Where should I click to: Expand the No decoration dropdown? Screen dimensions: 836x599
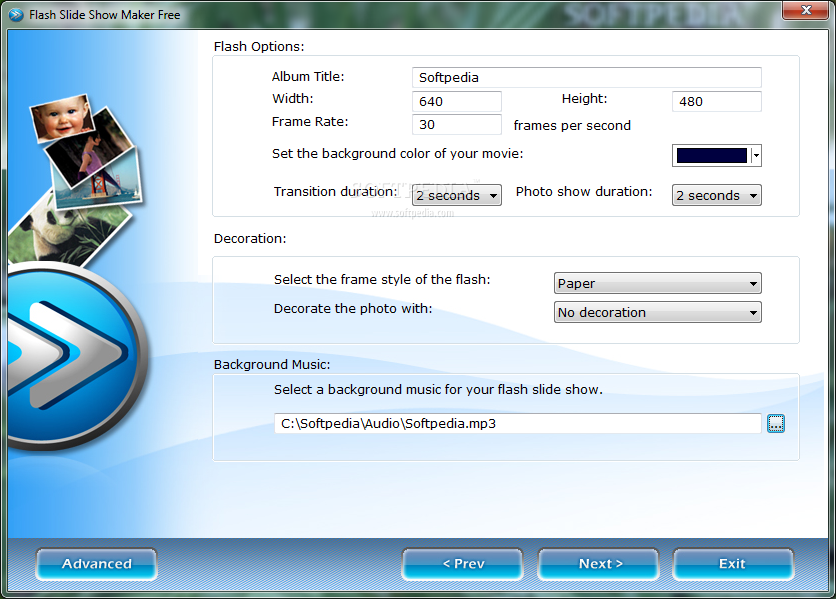tap(657, 312)
